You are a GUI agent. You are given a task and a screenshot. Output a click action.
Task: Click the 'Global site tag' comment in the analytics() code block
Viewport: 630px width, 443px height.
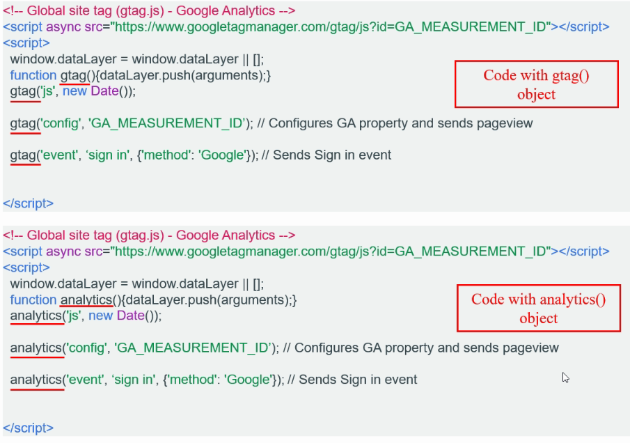click(x=149, y=235)
